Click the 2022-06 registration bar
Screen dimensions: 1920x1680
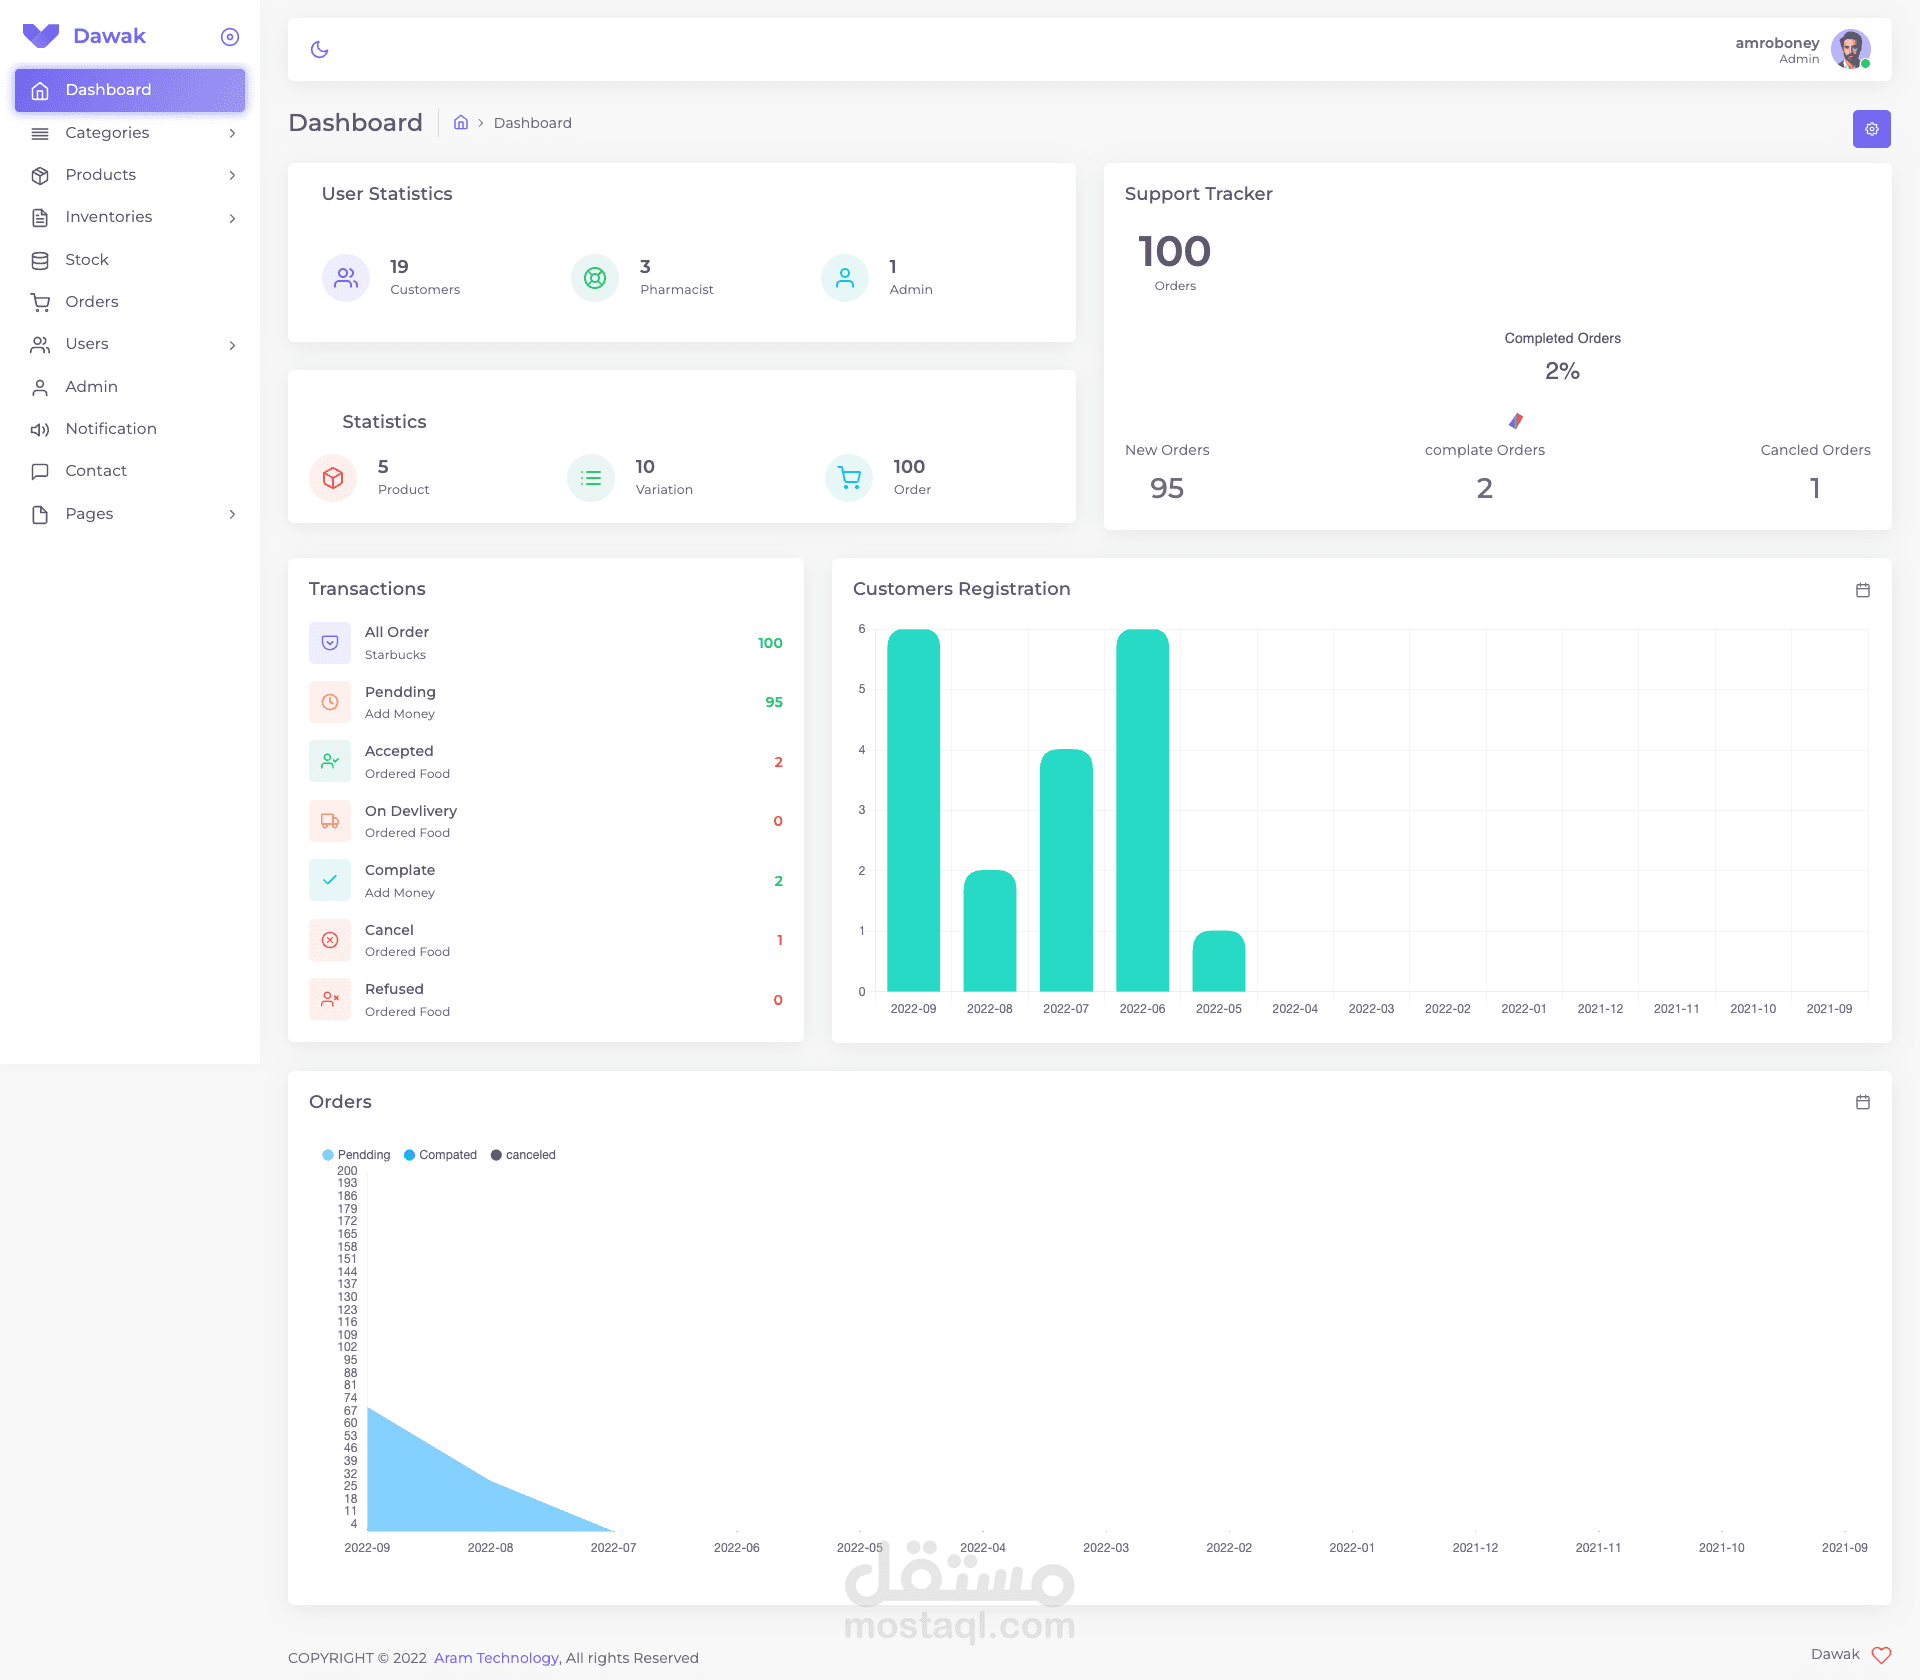pyautogui.click(x=1142, y=810)
